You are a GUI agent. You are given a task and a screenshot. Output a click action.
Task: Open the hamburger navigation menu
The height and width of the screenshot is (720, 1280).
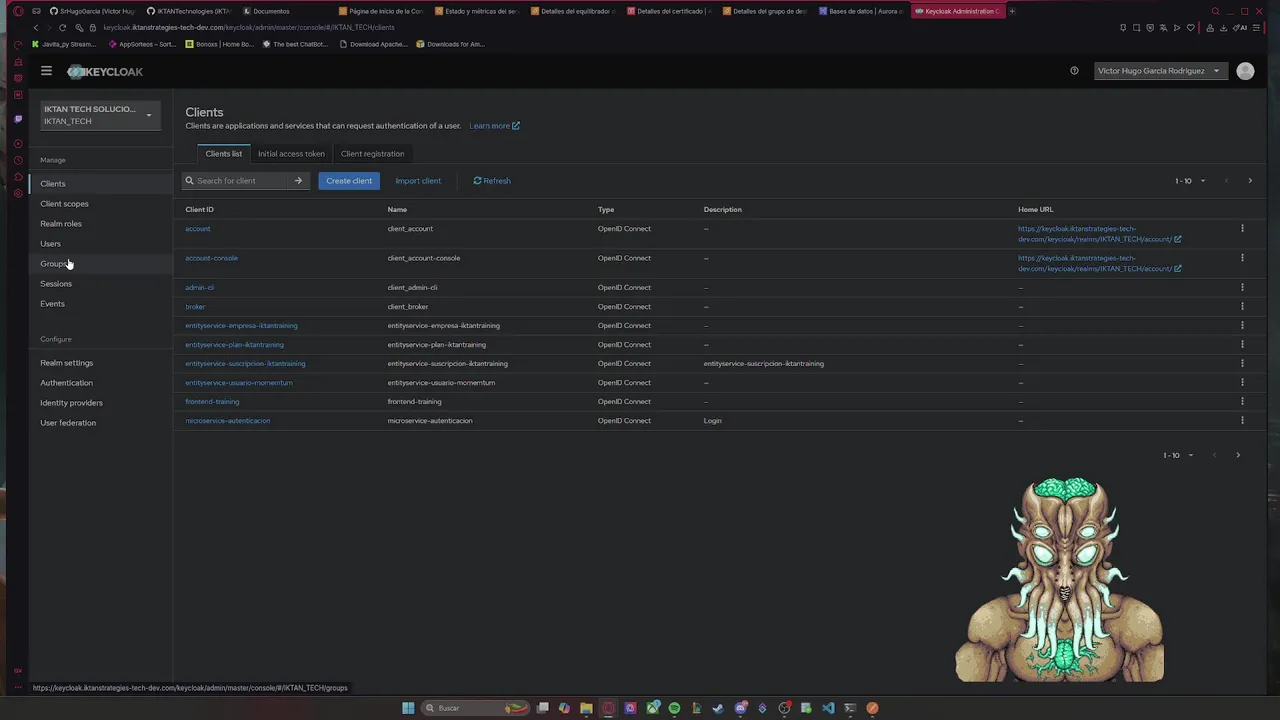point(46,71)
